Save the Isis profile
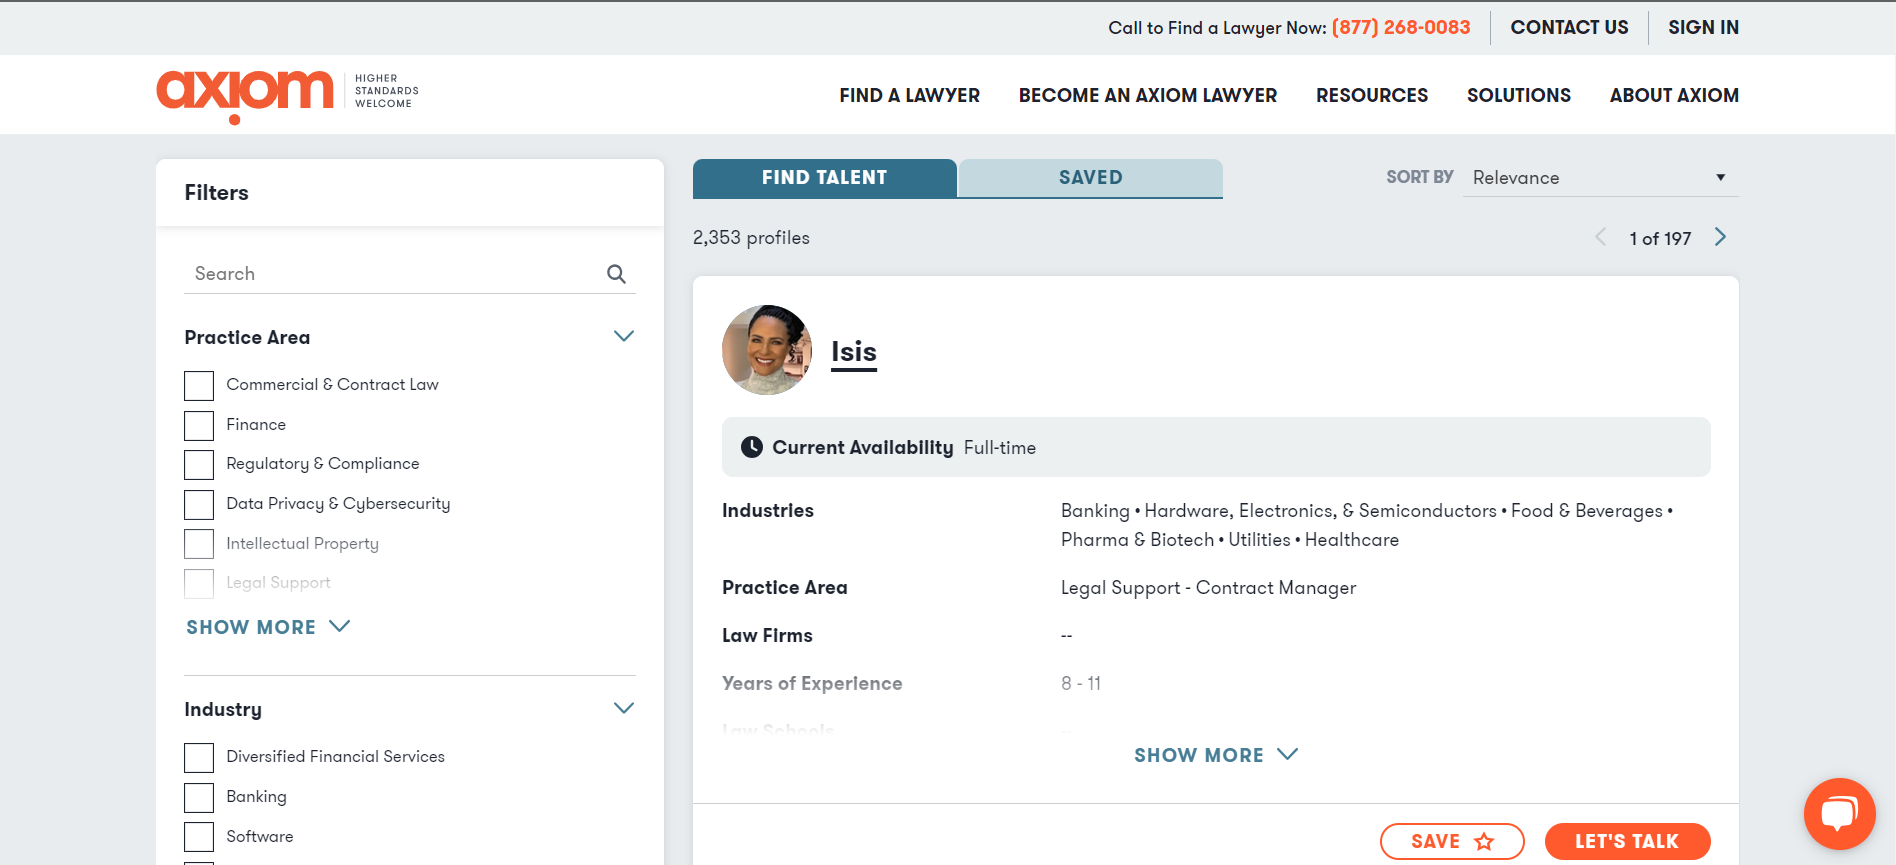This screenshot has width=1896, height=865. (x=1451, y=841)
